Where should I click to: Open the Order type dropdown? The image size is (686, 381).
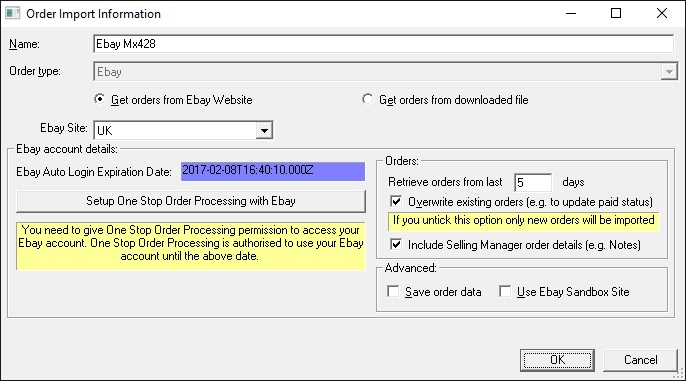pyautogui.click(x=668, y=72)
